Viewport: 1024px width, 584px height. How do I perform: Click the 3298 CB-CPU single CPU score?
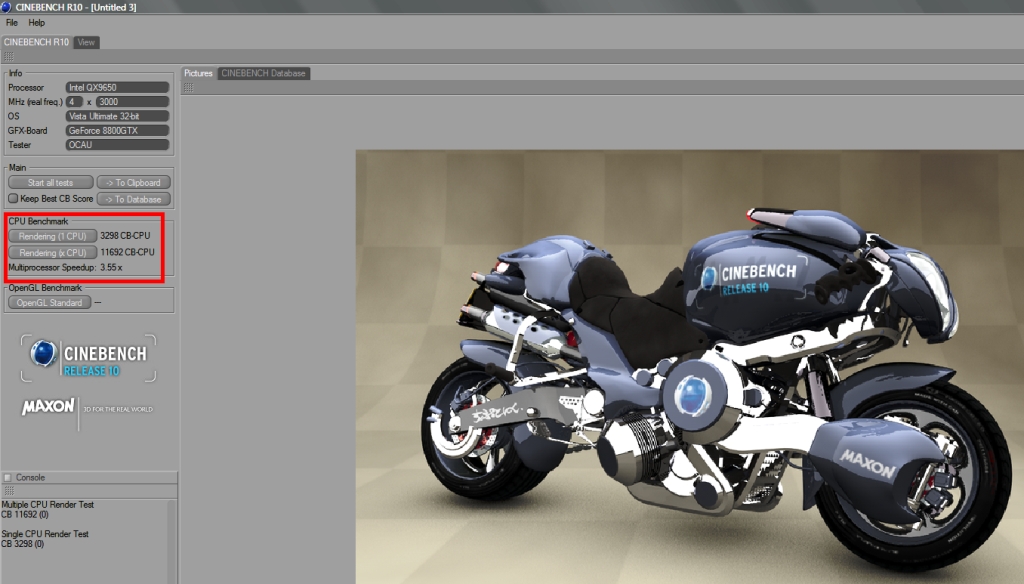(x=125, y=236)
